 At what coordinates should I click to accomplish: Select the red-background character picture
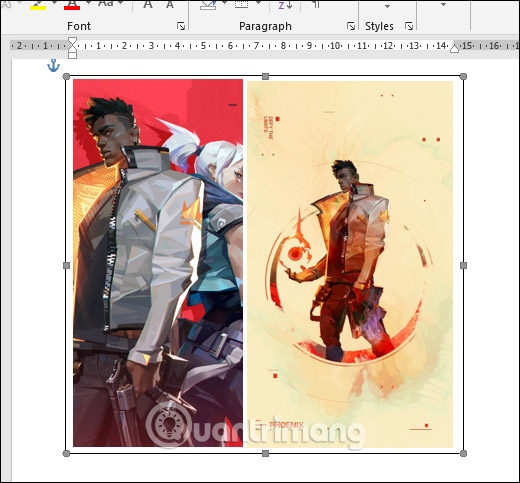point(158,263)
